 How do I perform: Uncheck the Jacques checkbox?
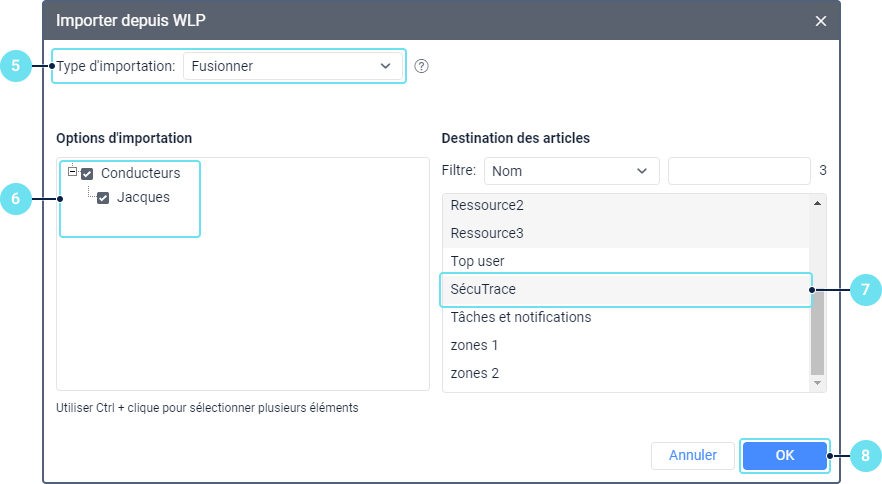coord(103,198)
